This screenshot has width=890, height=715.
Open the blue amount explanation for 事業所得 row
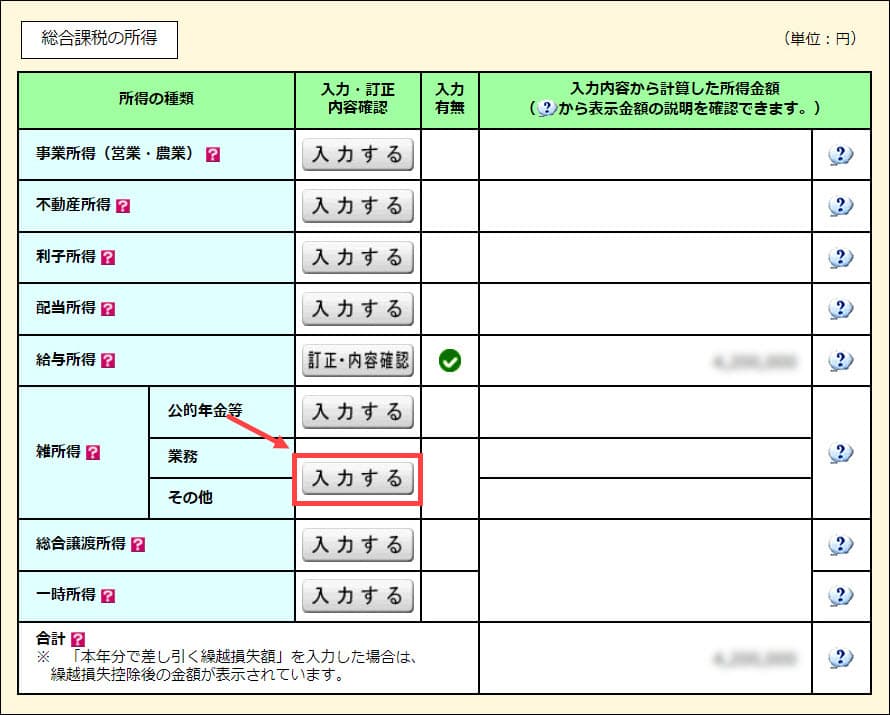coord(841,155)
